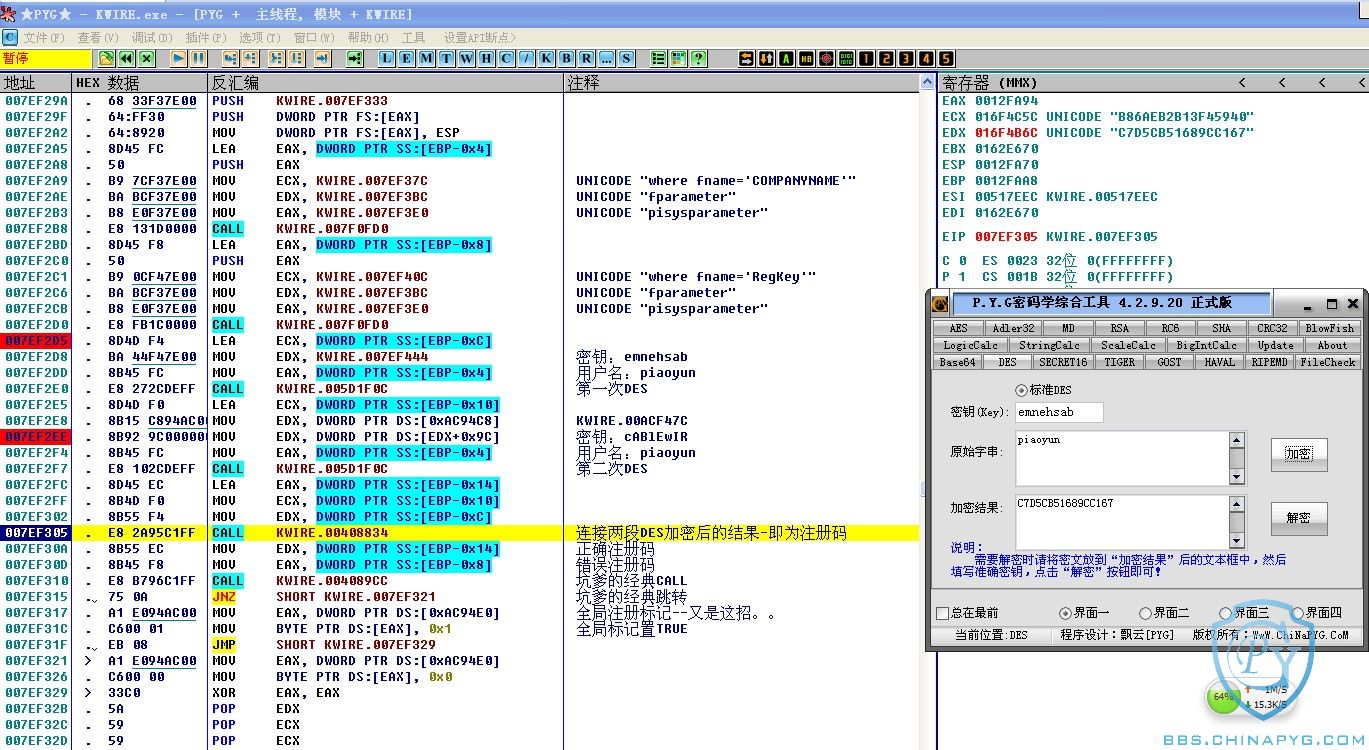The width and height of the screenshot is (1369, 750).
Task: Click the Open file toolbar icon
Action: point(105,58)
